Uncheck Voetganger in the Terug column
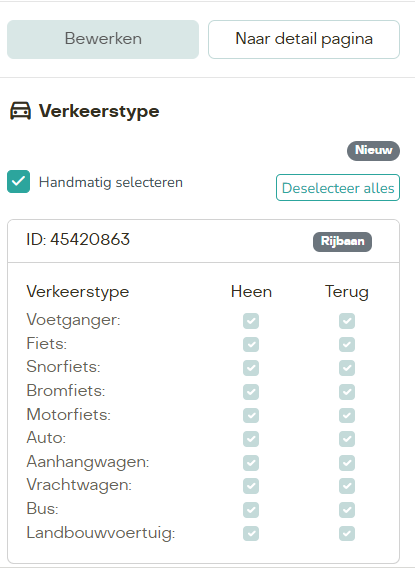415x582 pixels. point(347,321)
